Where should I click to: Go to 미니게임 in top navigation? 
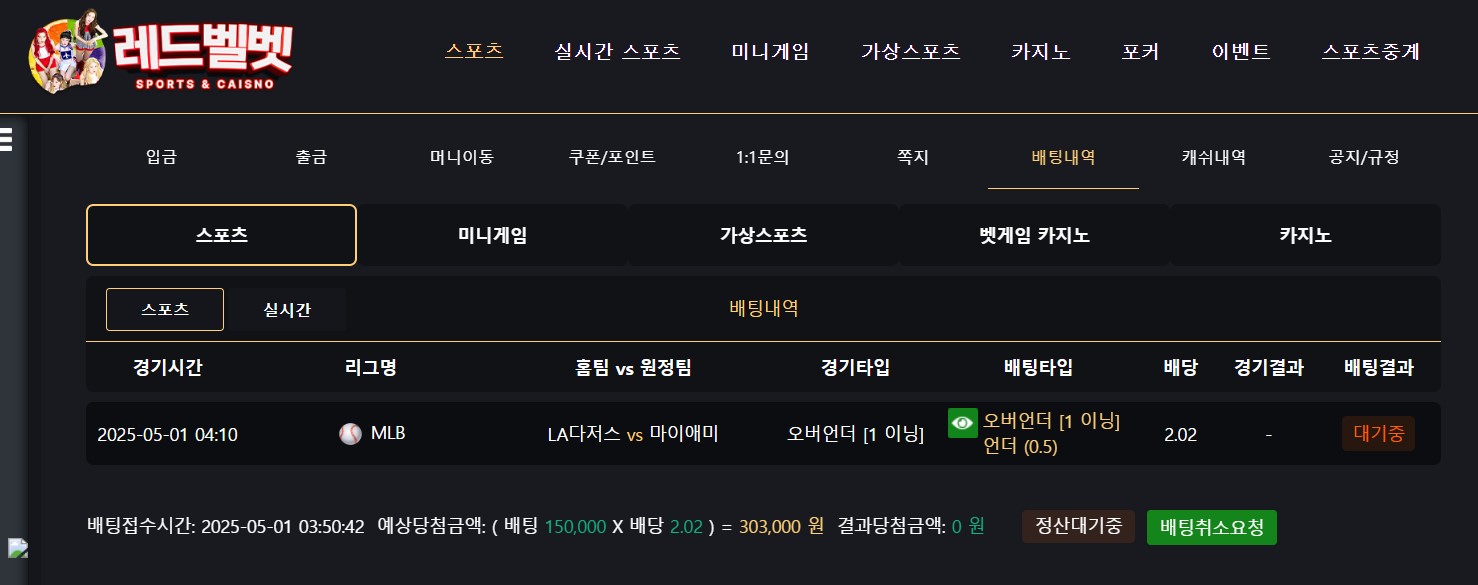tap(770, 52)
